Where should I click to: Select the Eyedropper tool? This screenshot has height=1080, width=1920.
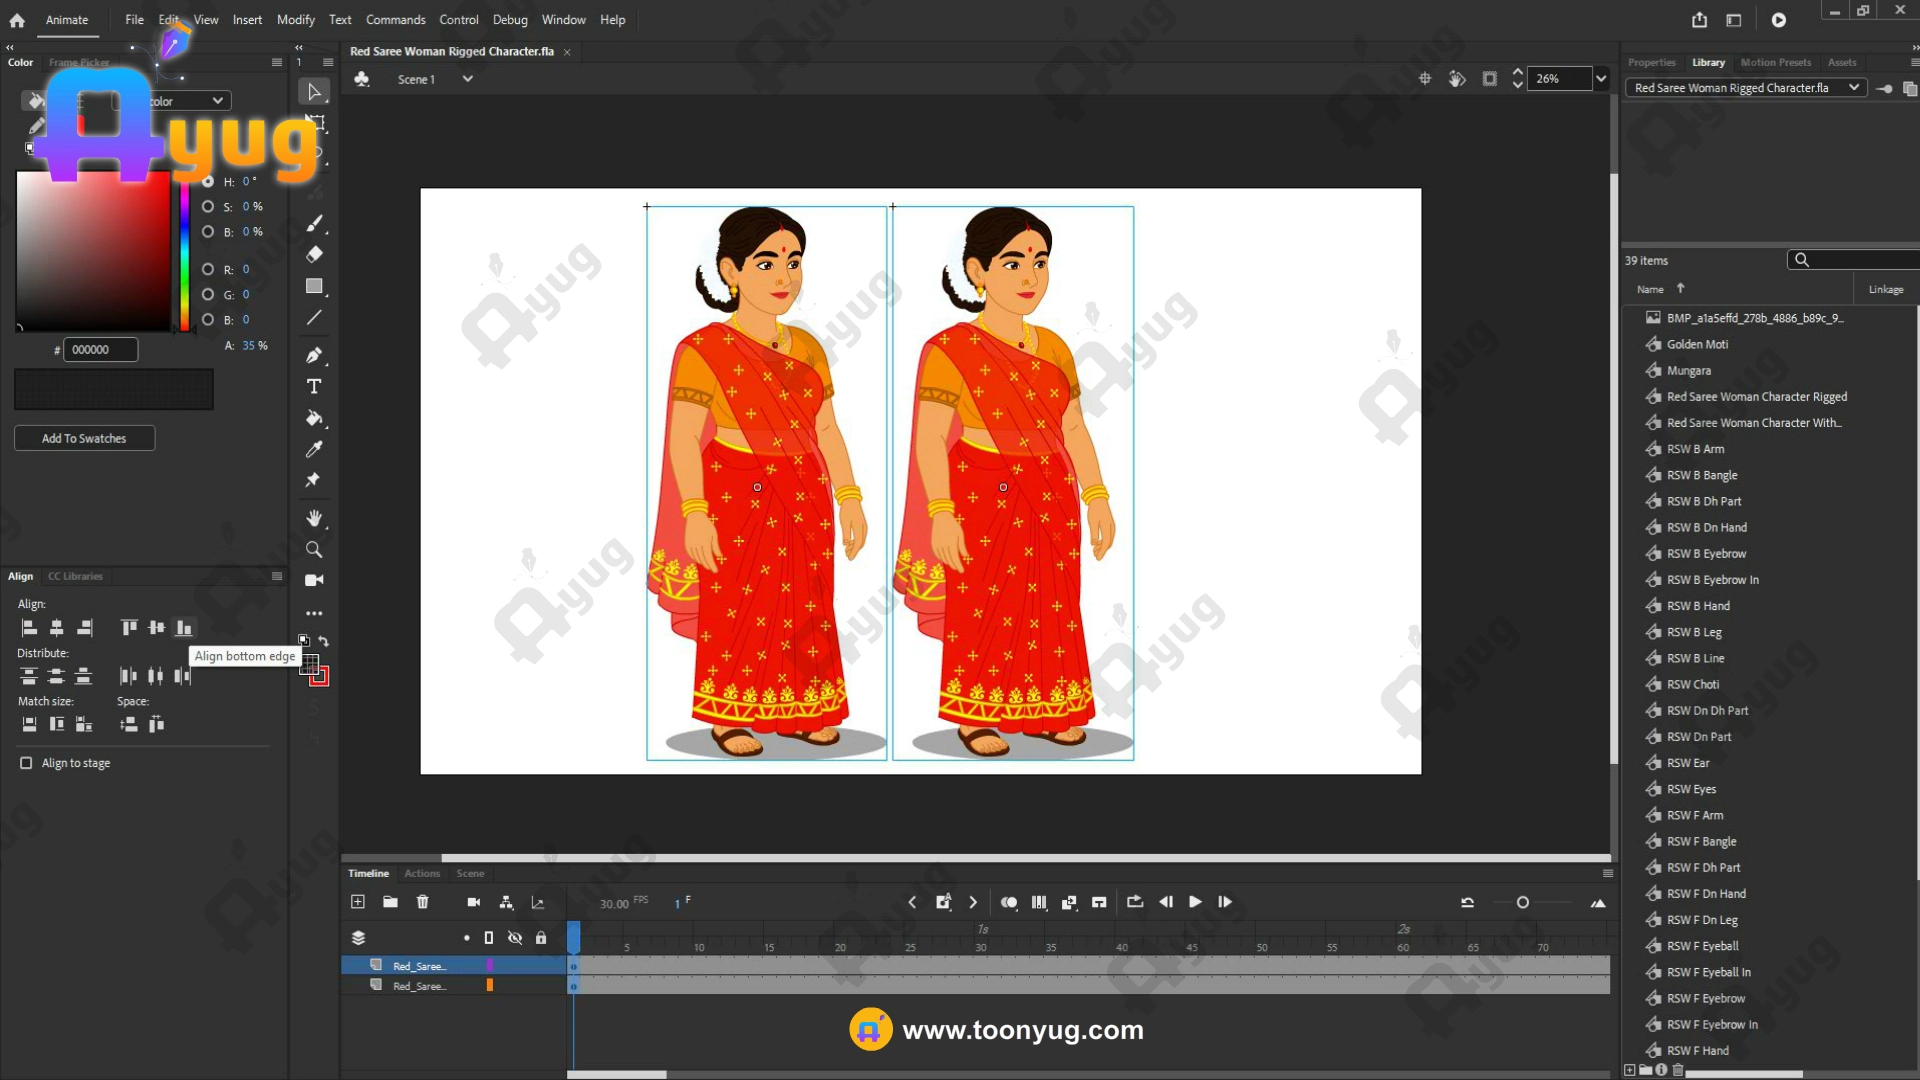[314, 449]
